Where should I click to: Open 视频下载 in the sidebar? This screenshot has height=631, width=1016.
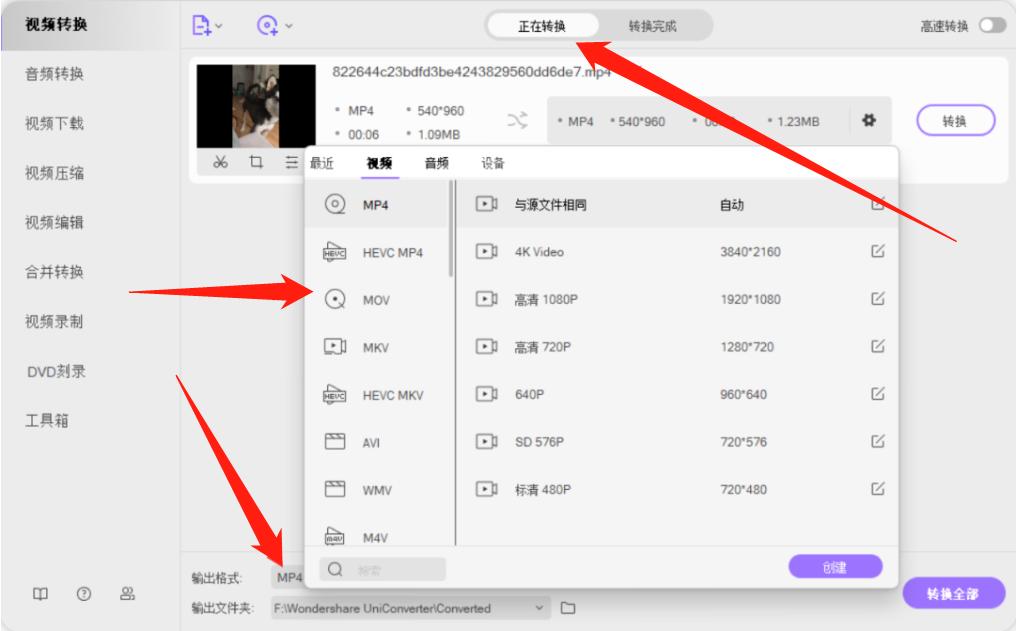(54, 123)
